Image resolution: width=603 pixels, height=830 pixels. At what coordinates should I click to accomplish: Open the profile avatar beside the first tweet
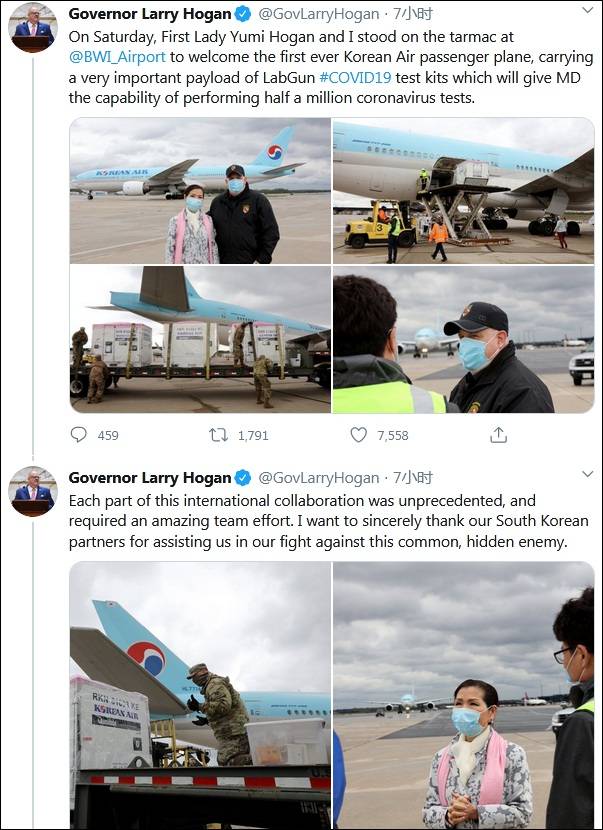(32, 27)
